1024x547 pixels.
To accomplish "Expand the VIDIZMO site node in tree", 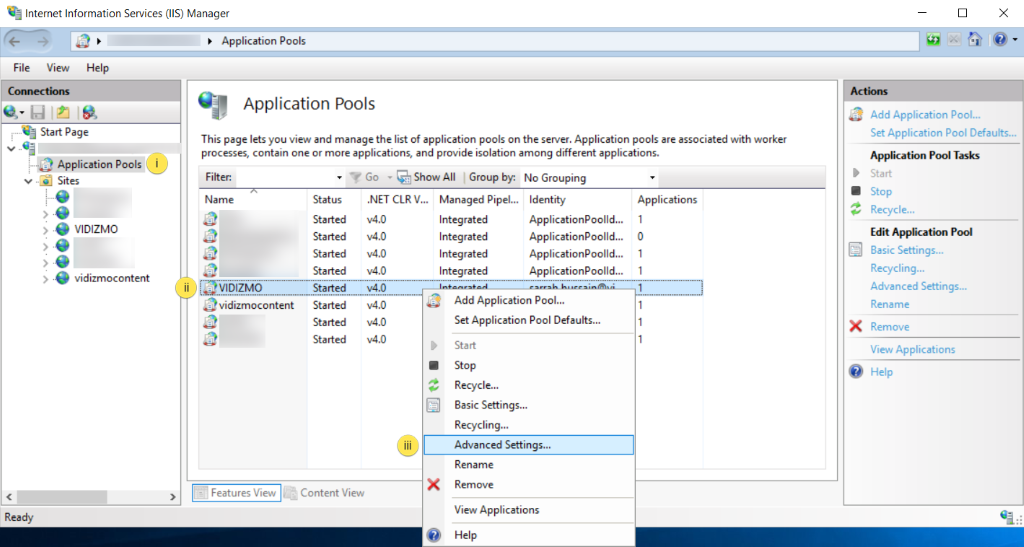I will [46, 229].
